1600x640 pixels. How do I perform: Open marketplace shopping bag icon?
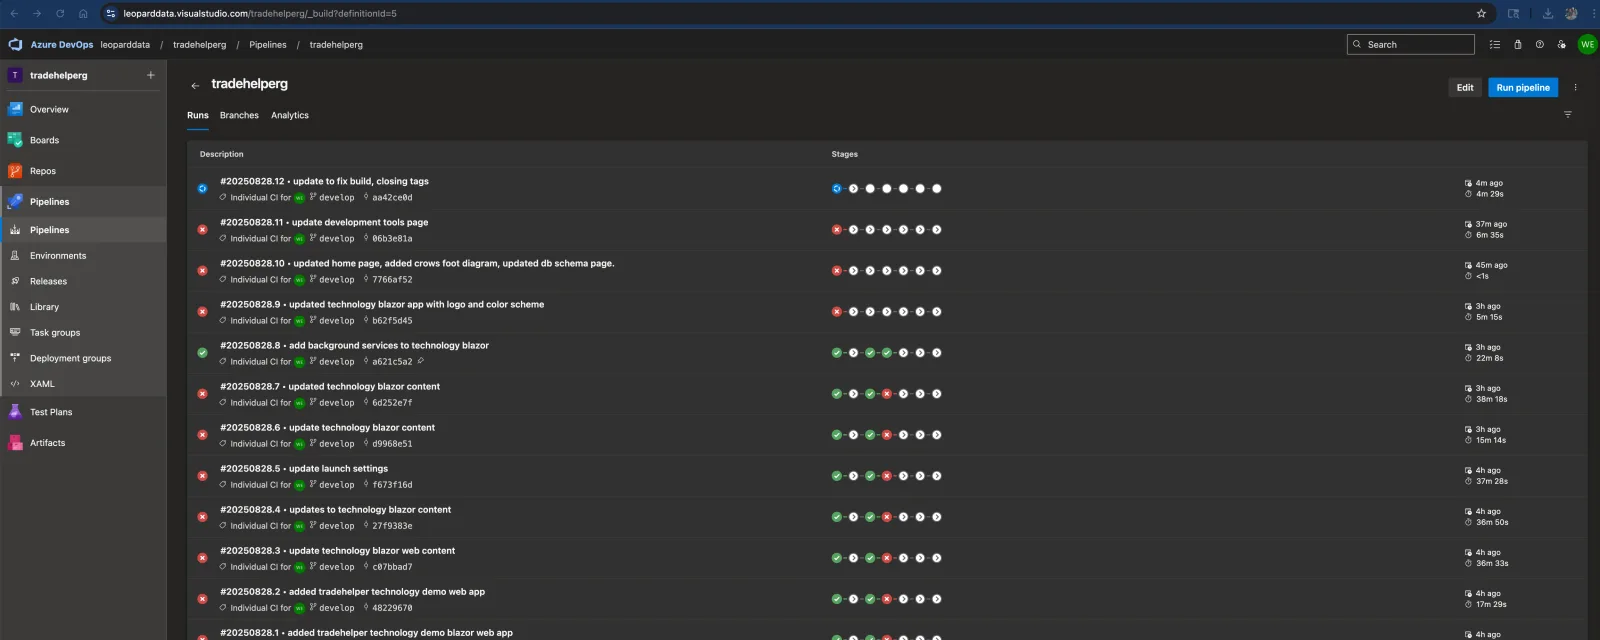coord(1517,44)
